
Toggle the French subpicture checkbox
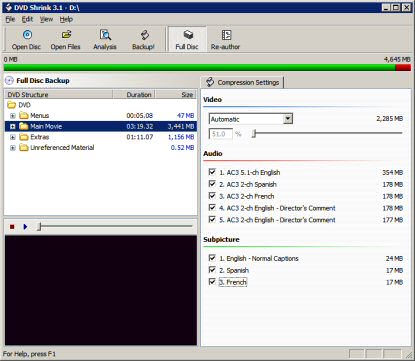click(x=212, y=282)
